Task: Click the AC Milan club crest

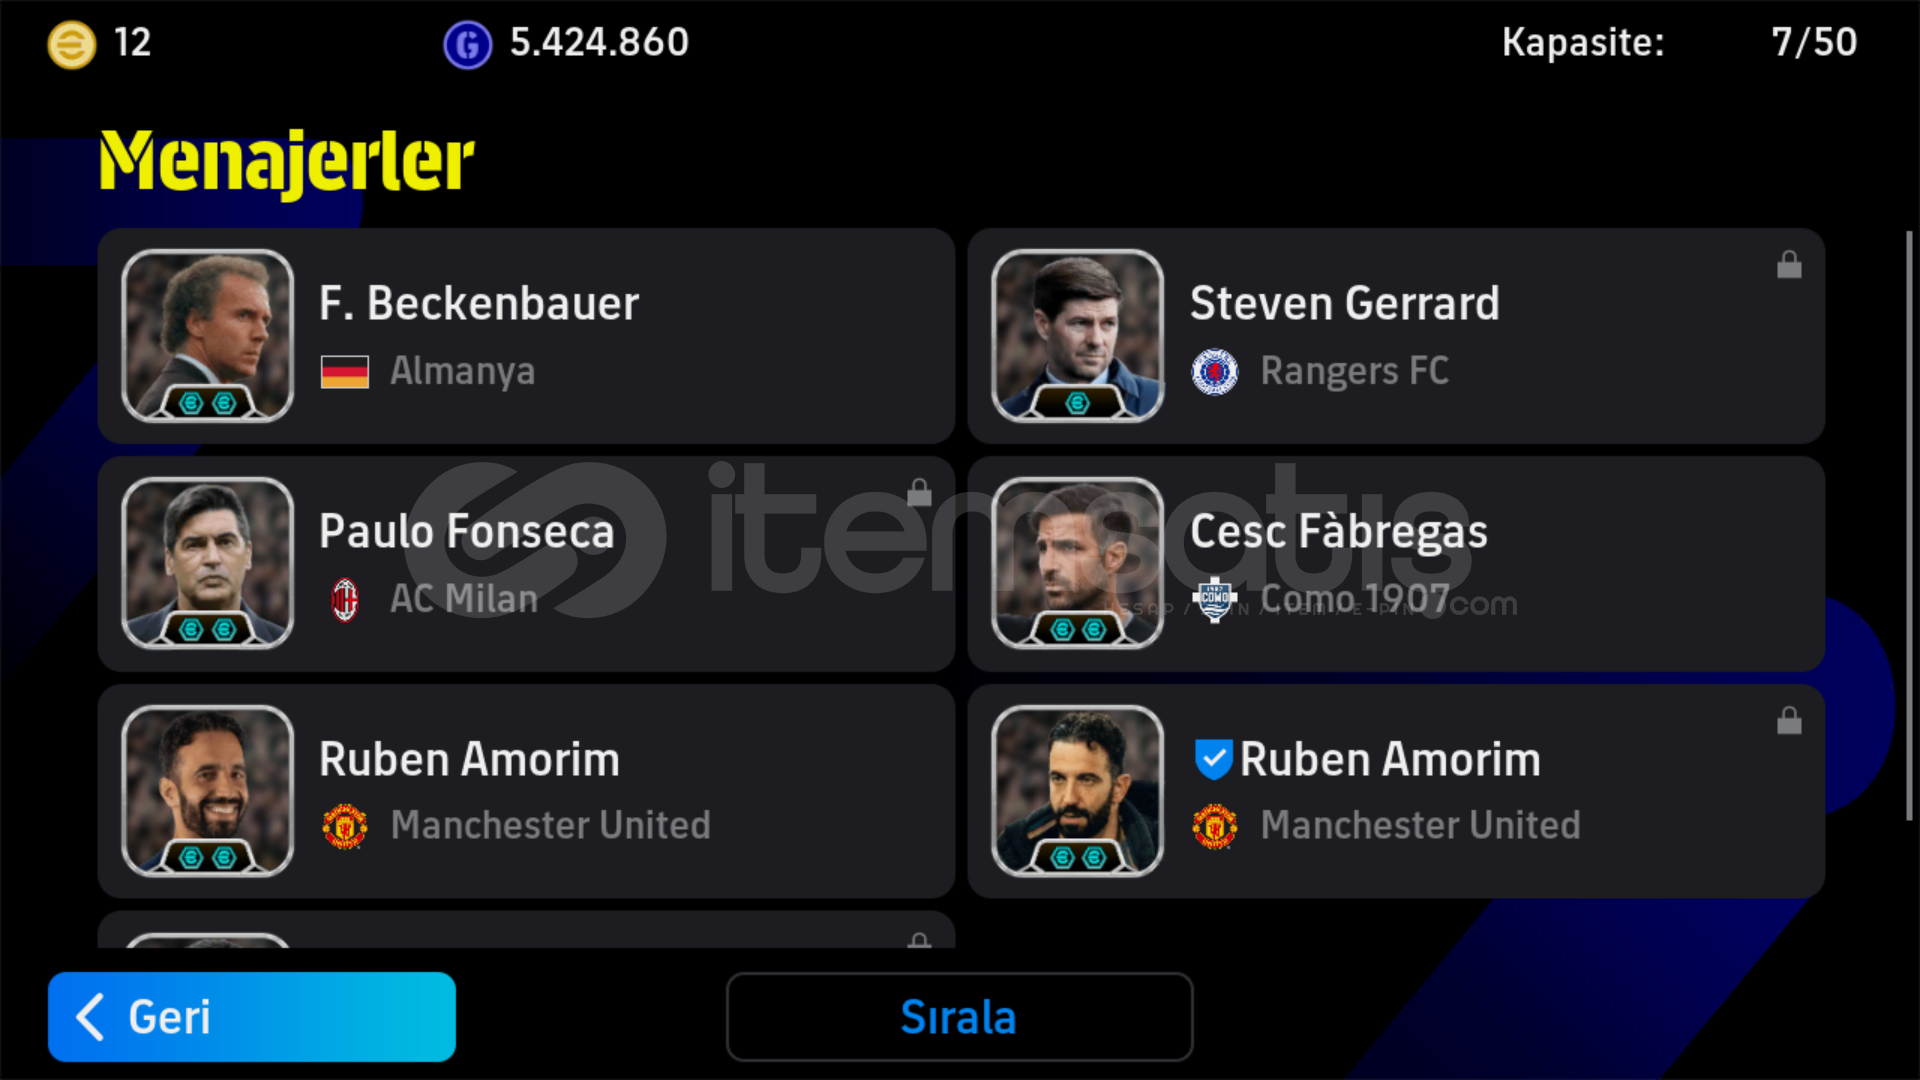Action: pos(345,599)
